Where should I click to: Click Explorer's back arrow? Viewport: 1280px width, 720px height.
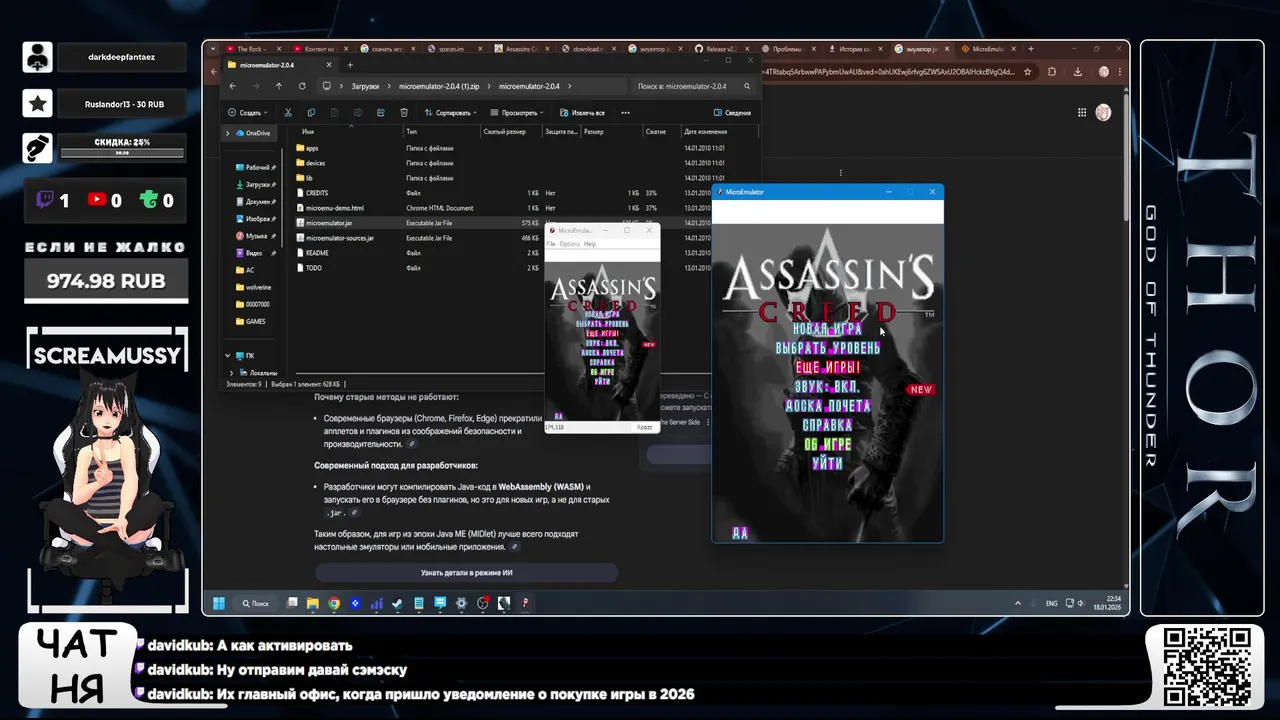point(233,86)
